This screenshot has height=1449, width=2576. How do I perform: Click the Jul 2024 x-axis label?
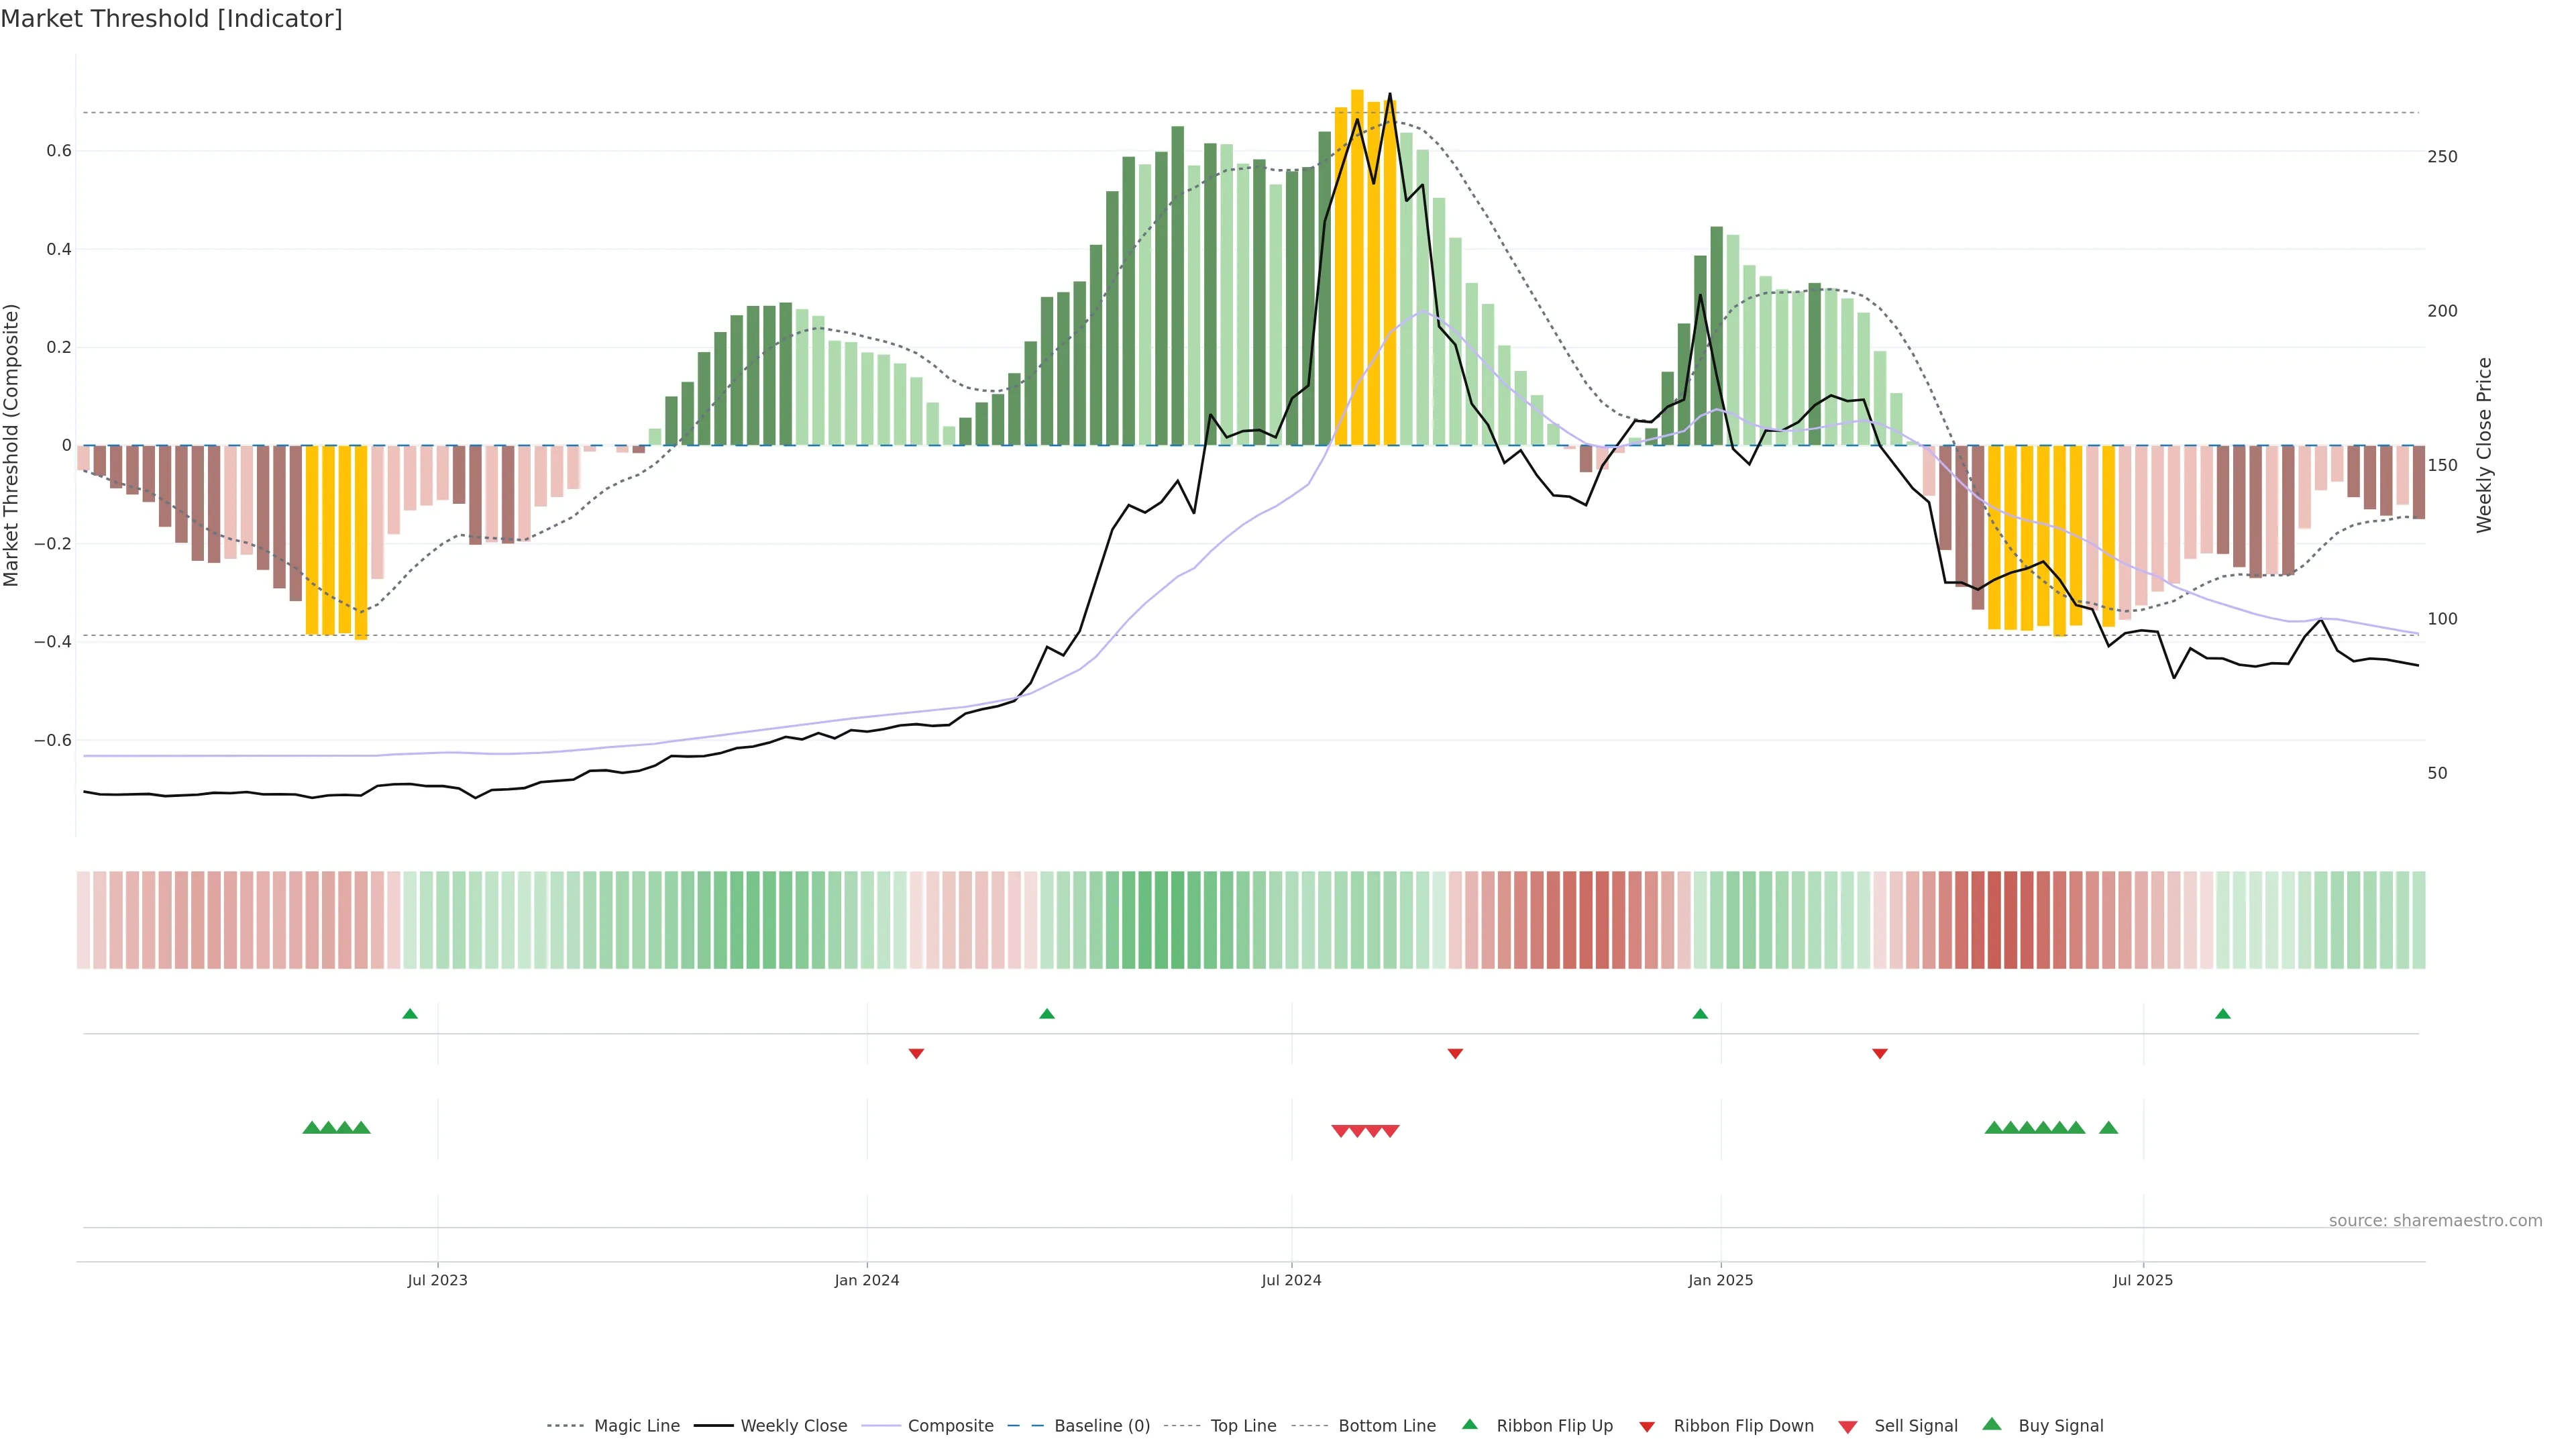tap(1291, 1280)
